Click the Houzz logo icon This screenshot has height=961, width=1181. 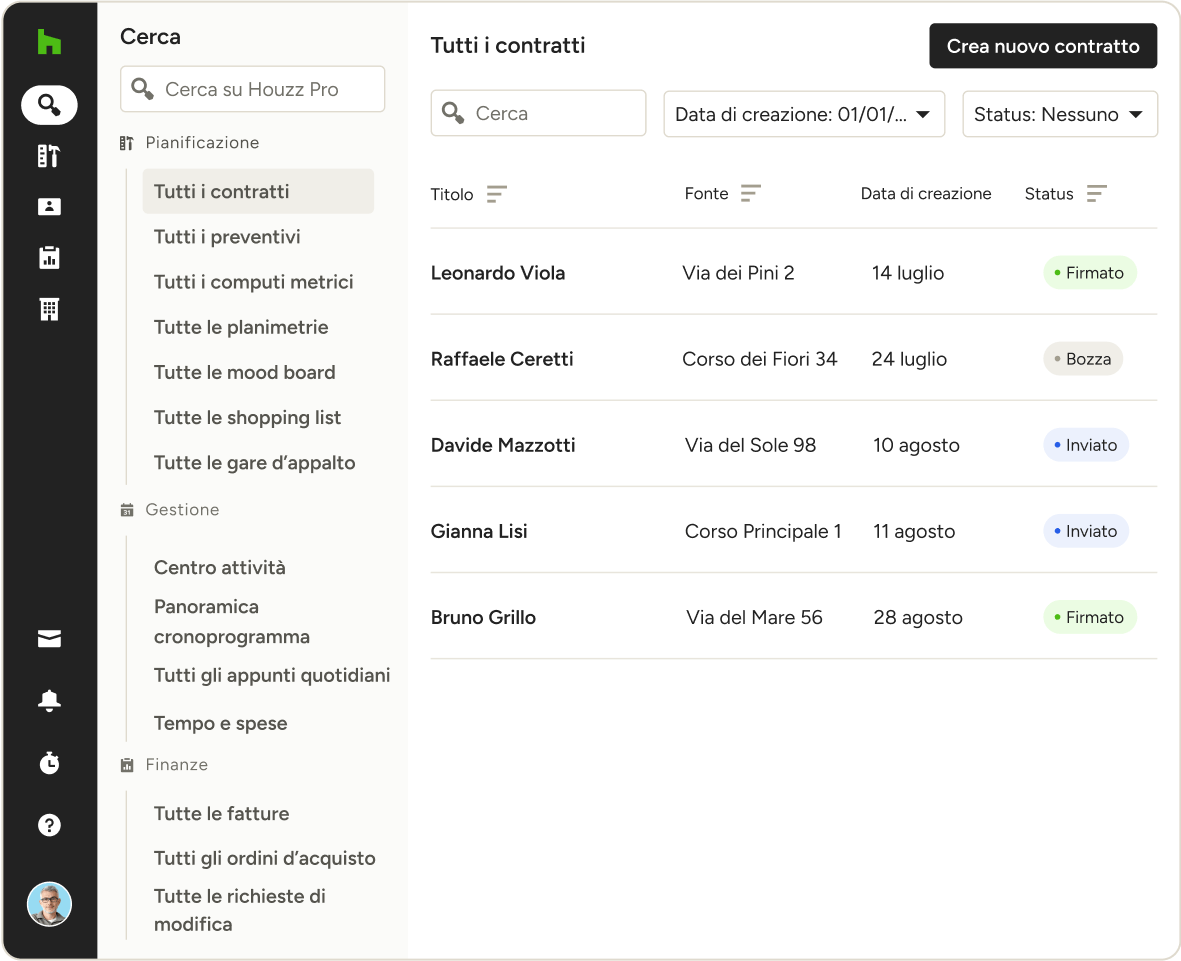(49, 42)
